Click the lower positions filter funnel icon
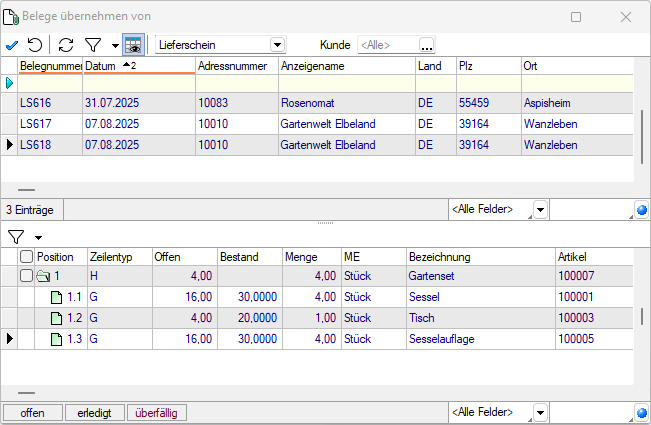Screen dimensions: 651x425 click(x=16, y=237)
